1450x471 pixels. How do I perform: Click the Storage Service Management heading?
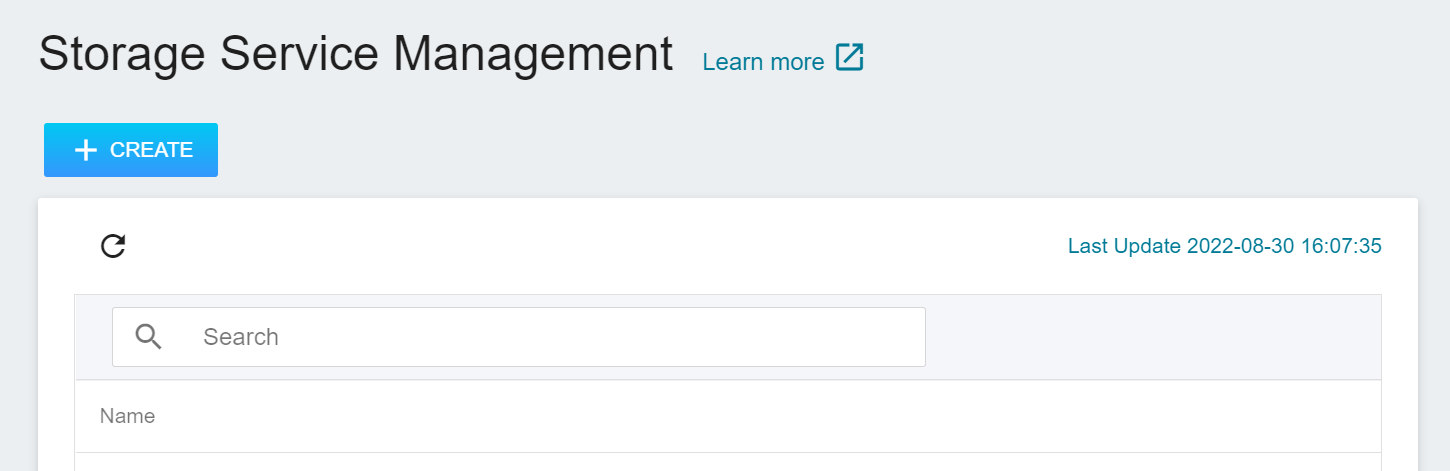click(356, 54)
